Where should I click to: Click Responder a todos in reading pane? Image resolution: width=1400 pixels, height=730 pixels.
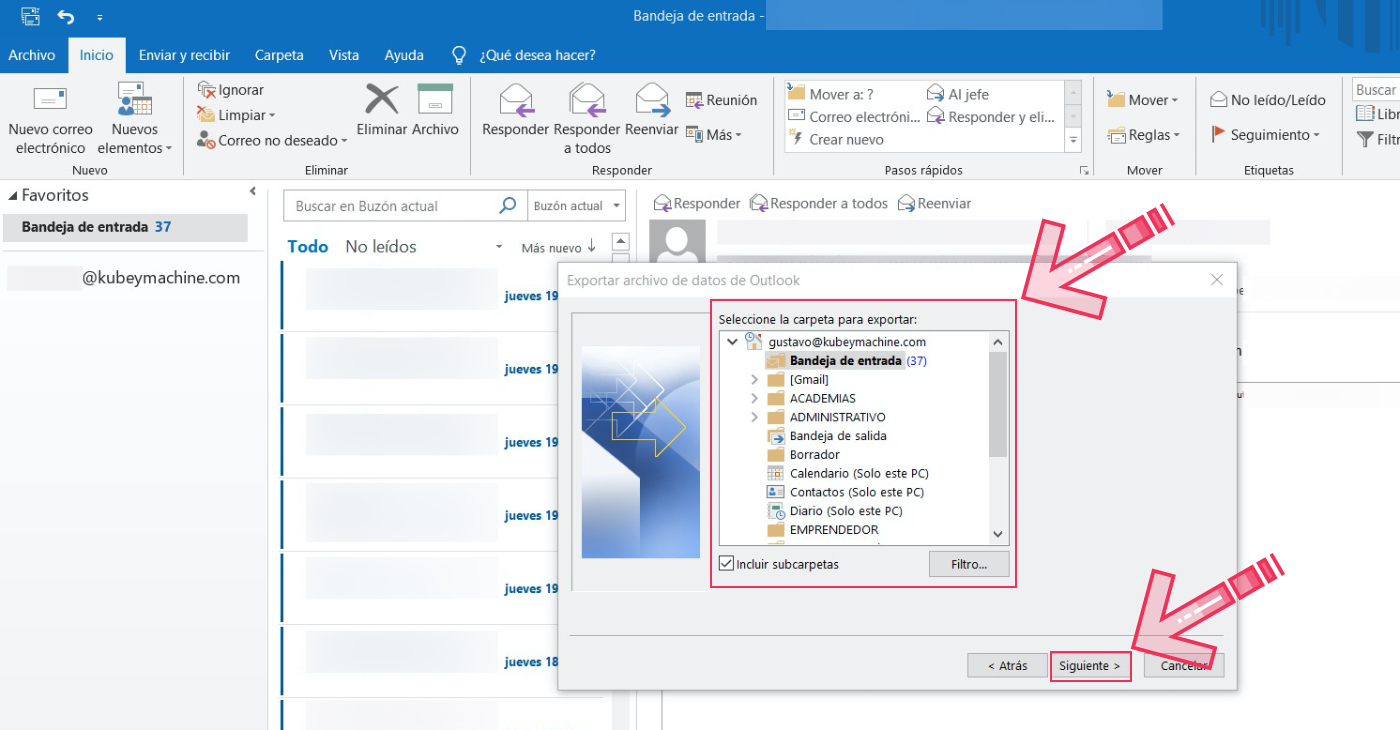(819, 203)
